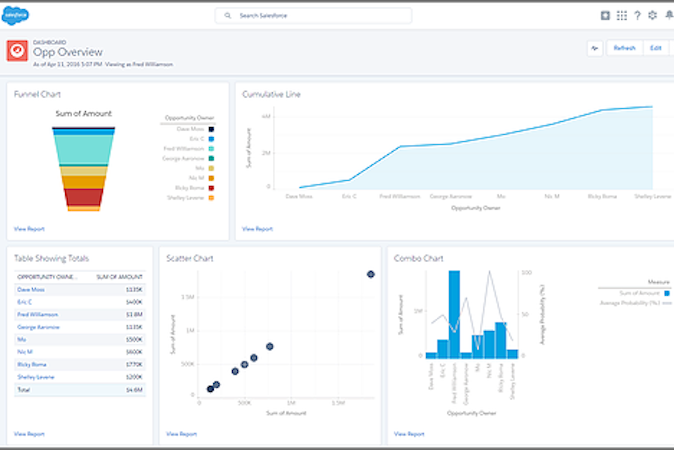Click the tallest bar in Combo Chart
Image resolution: width=674 pixels, height=450 pixels.
(454, 314)
